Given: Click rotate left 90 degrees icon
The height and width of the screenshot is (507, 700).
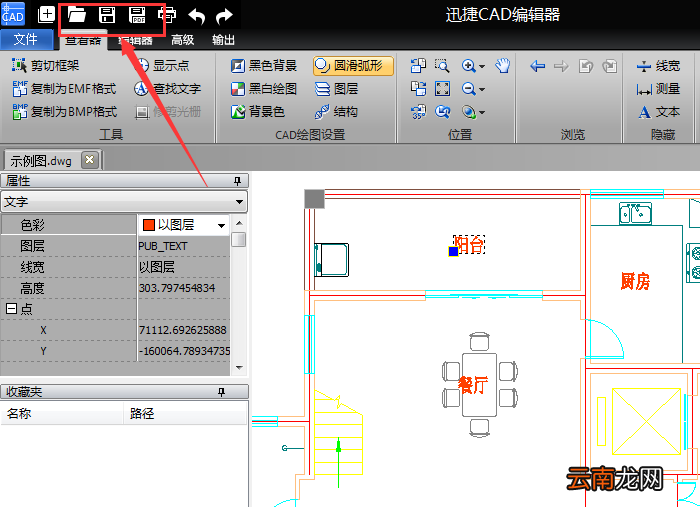Looking at the screenshot, I should [418, 66].
